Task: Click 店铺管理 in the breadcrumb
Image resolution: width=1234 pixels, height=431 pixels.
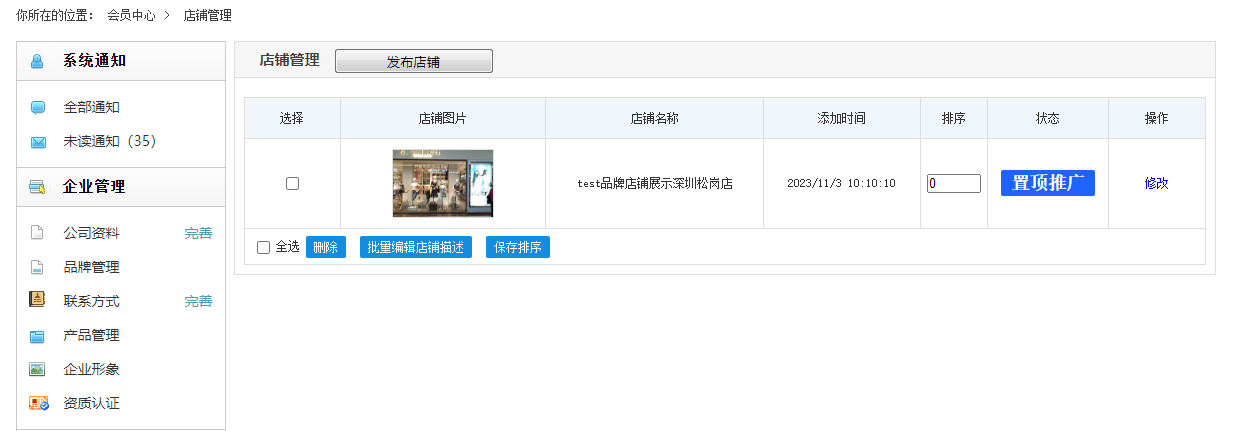Action: coord(208,15)
